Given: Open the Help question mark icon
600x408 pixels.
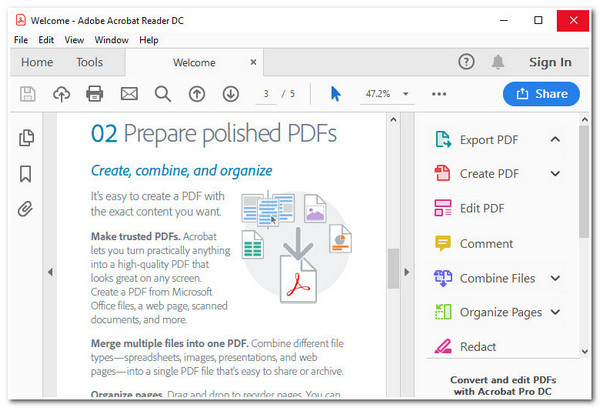Looking at the screenshot, I should click(466, 62).
